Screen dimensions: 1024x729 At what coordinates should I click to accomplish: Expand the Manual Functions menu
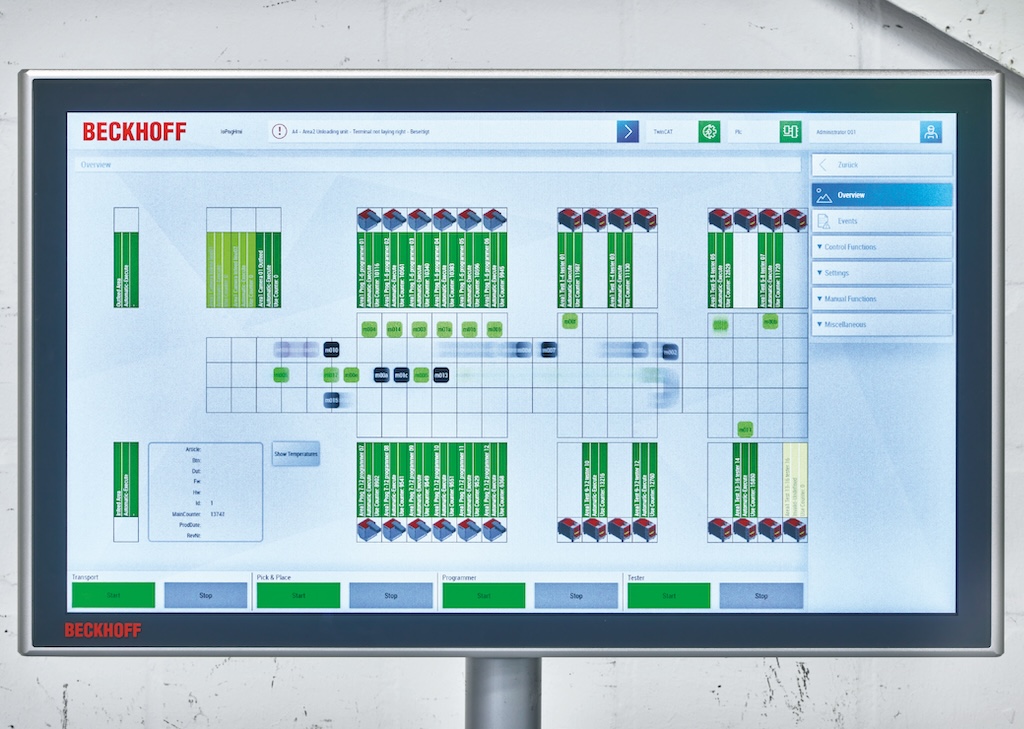point(882,299)
